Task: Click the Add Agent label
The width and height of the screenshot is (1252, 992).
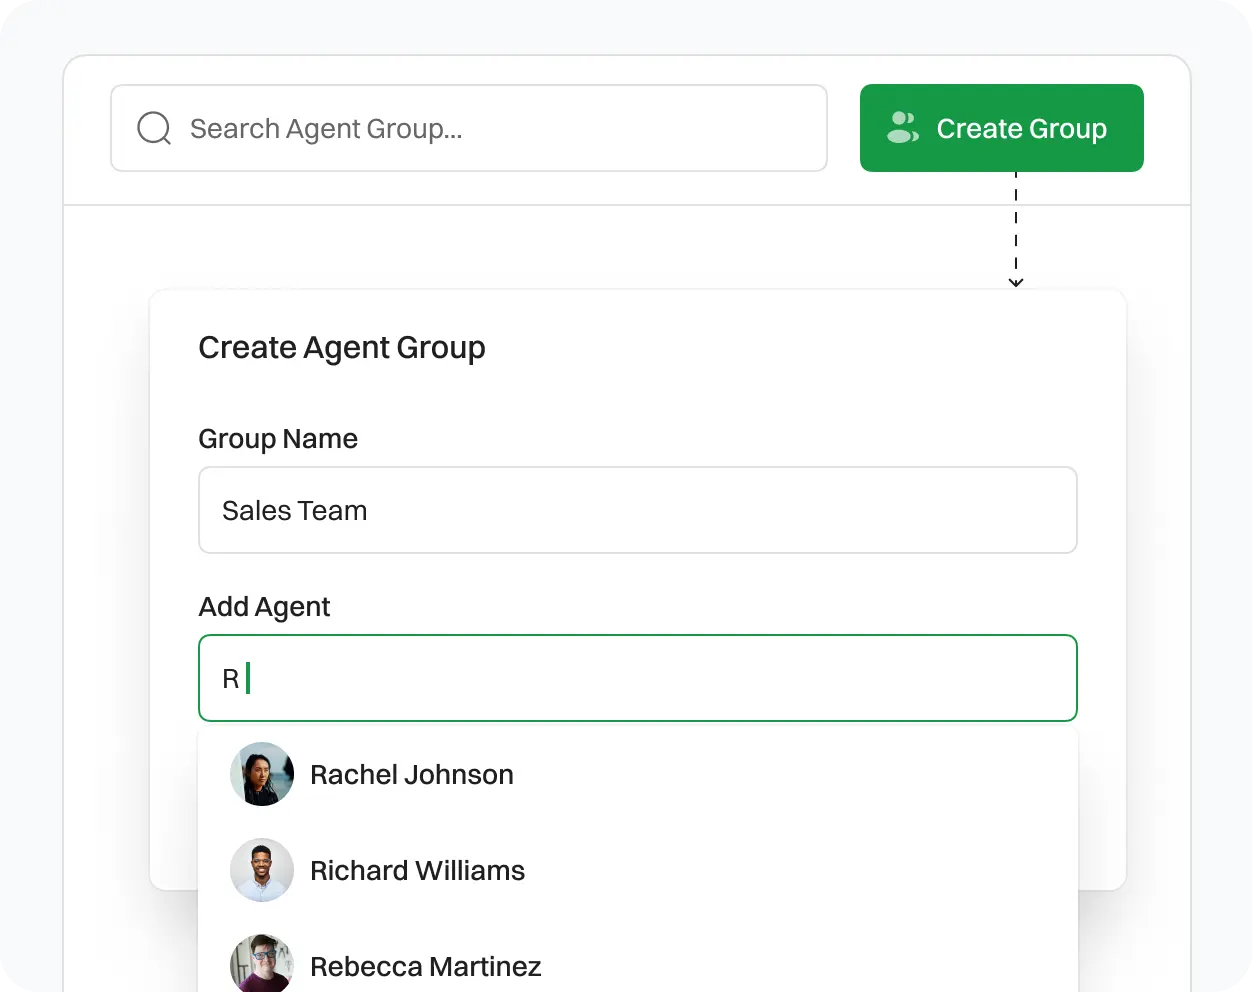Action: 264,606
